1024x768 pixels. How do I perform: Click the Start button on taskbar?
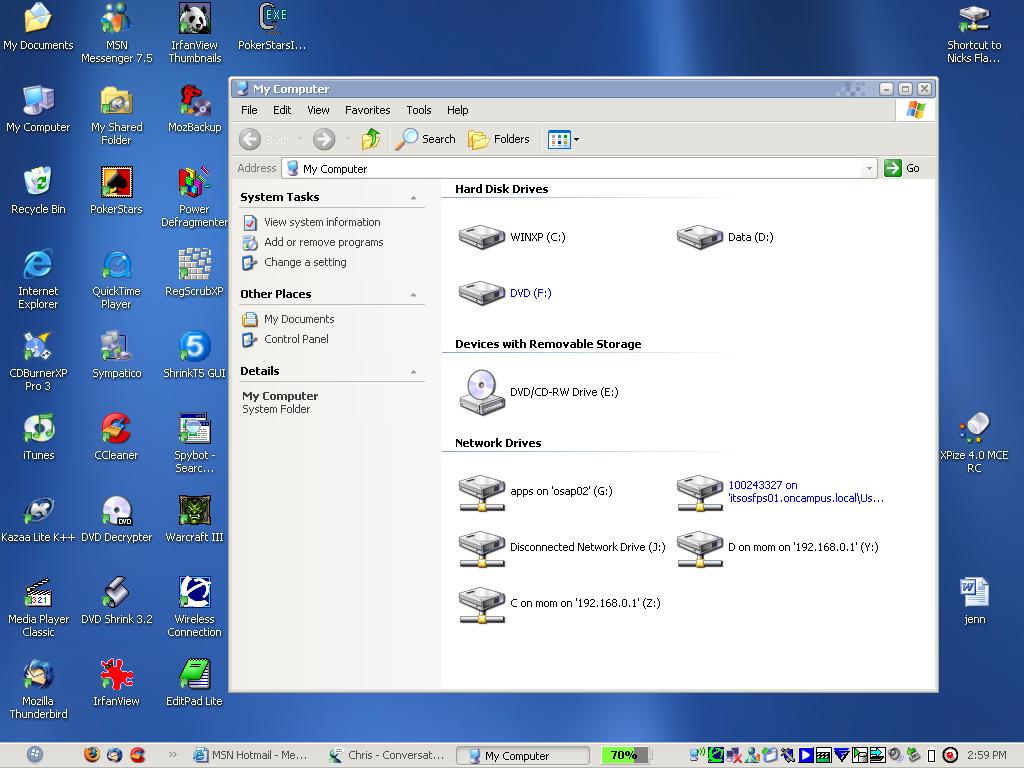(x=35, y=755)
